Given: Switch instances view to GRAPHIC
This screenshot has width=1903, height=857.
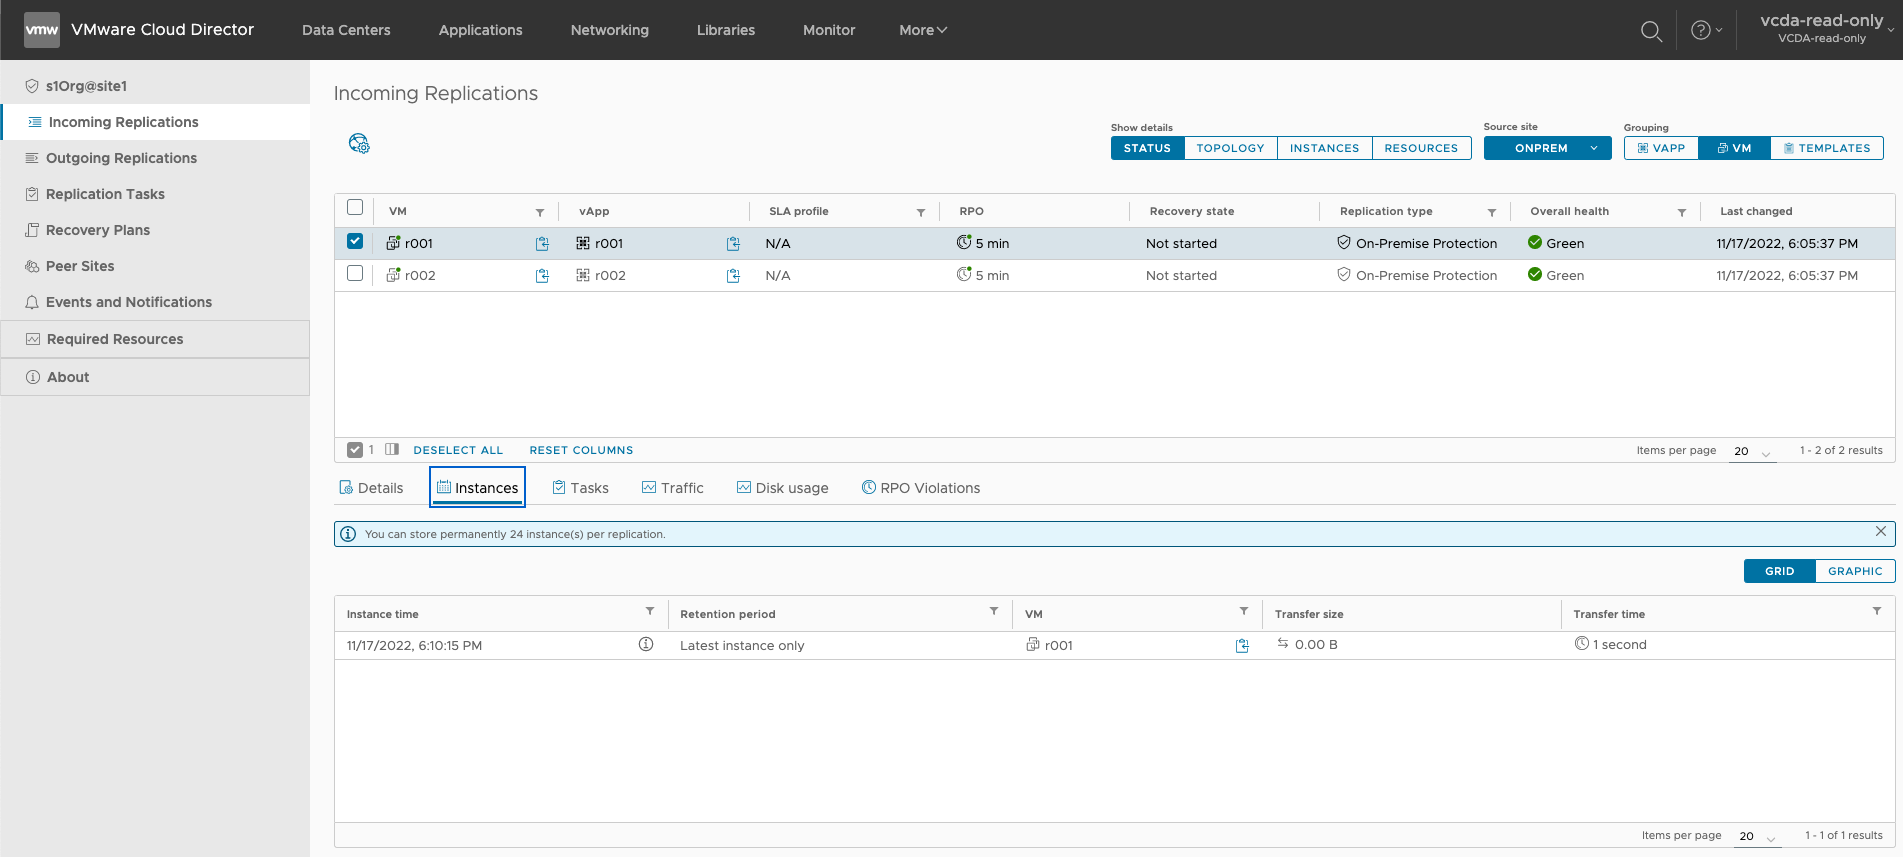Looking at the screenshot, I should click(x=1854, y=571).
